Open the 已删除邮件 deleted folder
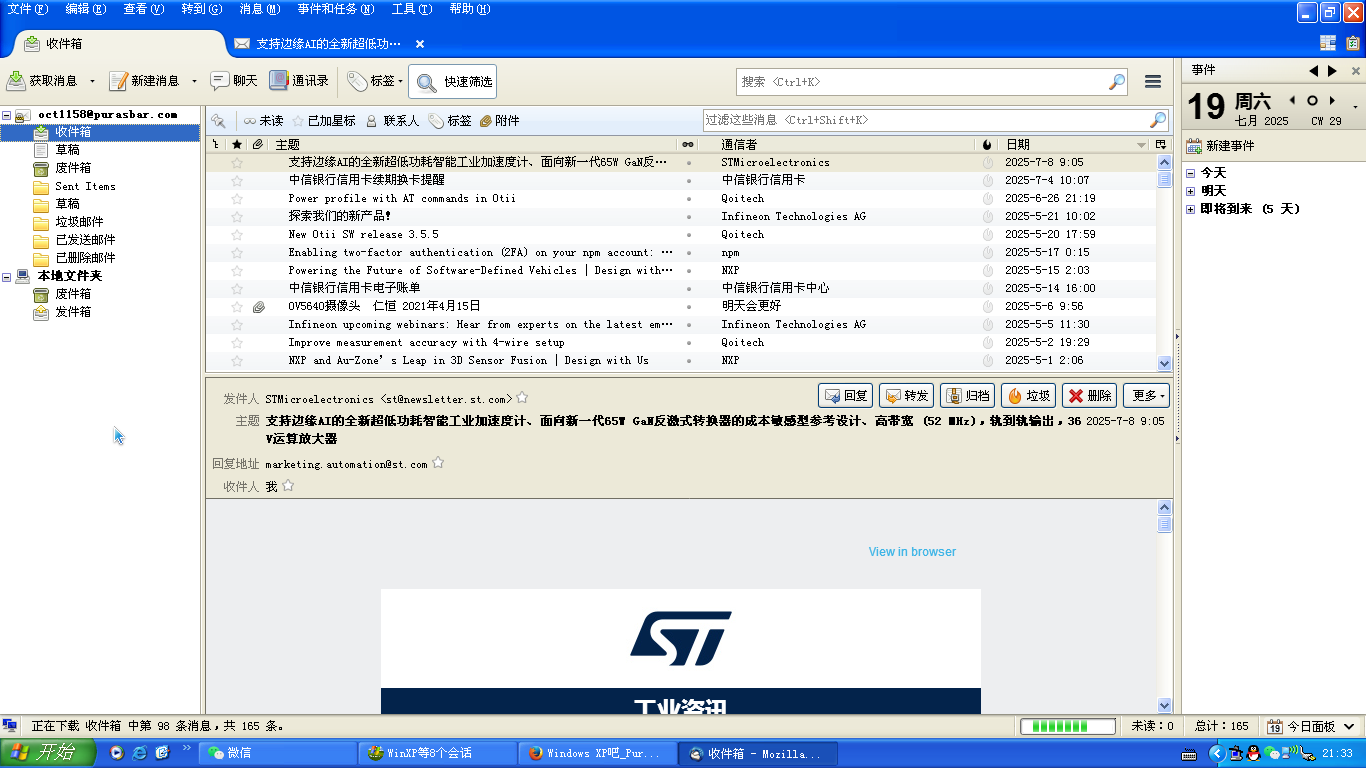The height and width of the screenshot is (768, 1366). click(85, 258)
